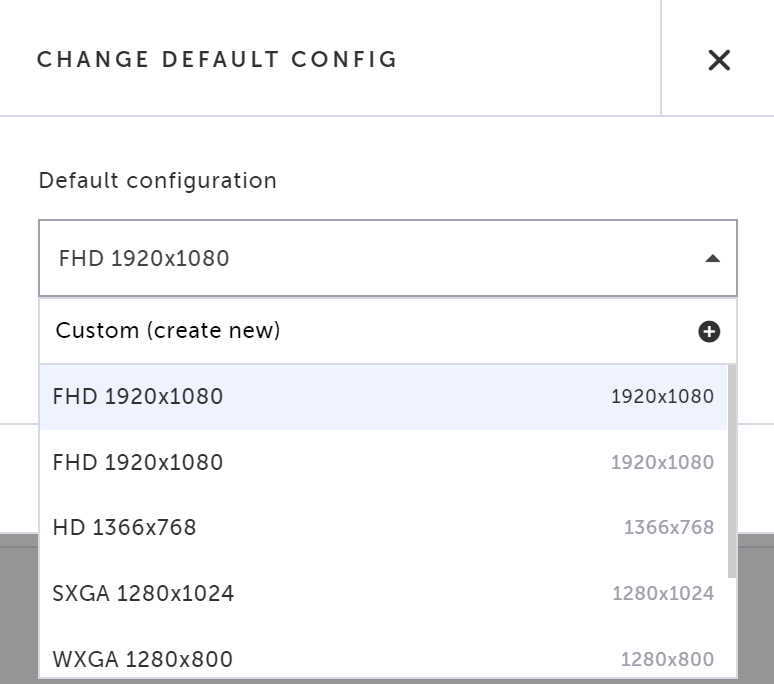
Task: Select the SXGA 1280x1024 configuration
Action: (x=383, y=593)
